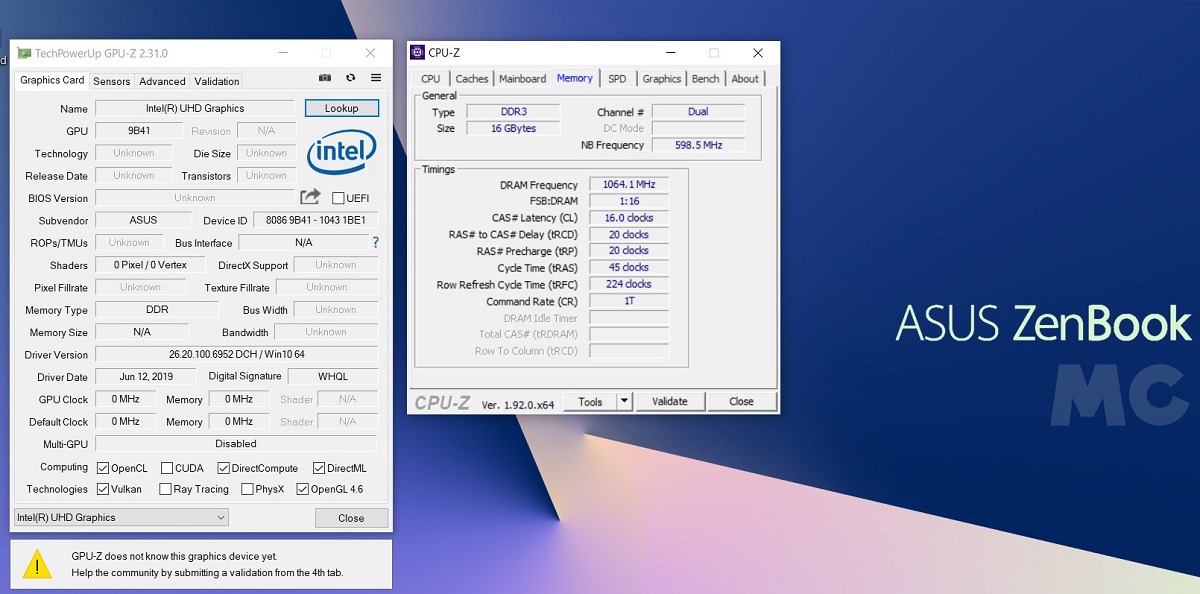Screen dimensions: 1200x594
Task: Click the Lookup button
Action: [341, 108]
